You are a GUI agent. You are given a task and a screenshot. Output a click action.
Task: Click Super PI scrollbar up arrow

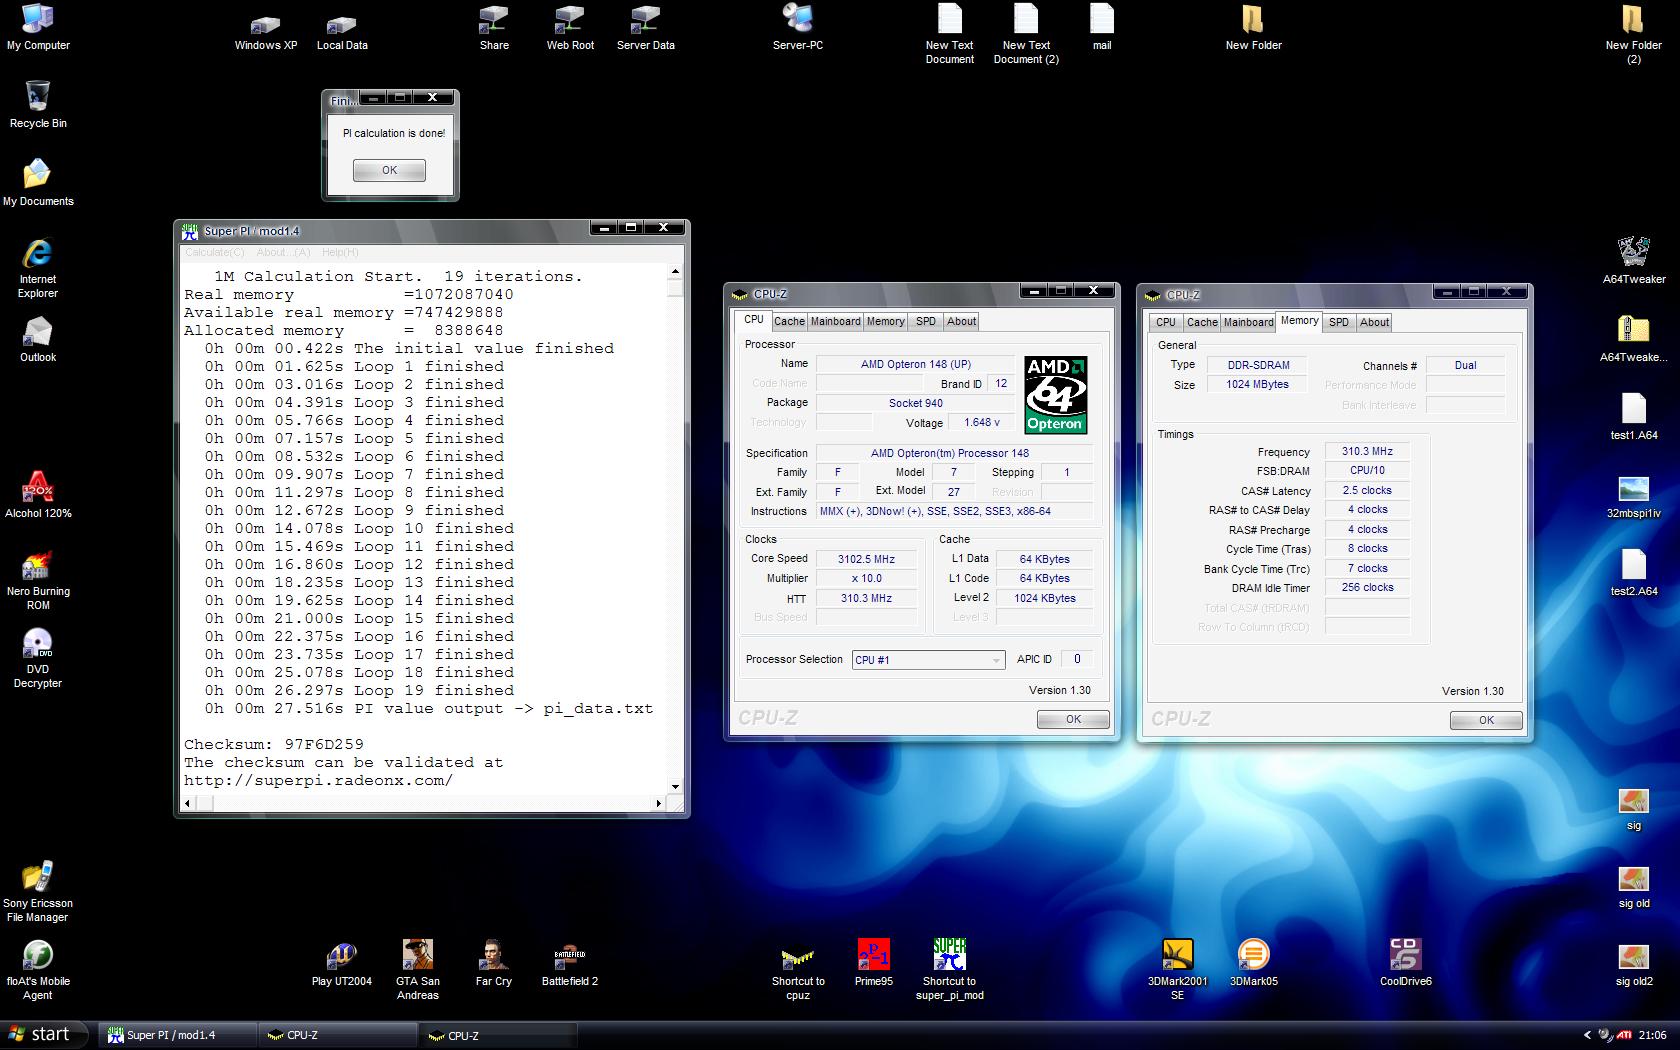675,271
